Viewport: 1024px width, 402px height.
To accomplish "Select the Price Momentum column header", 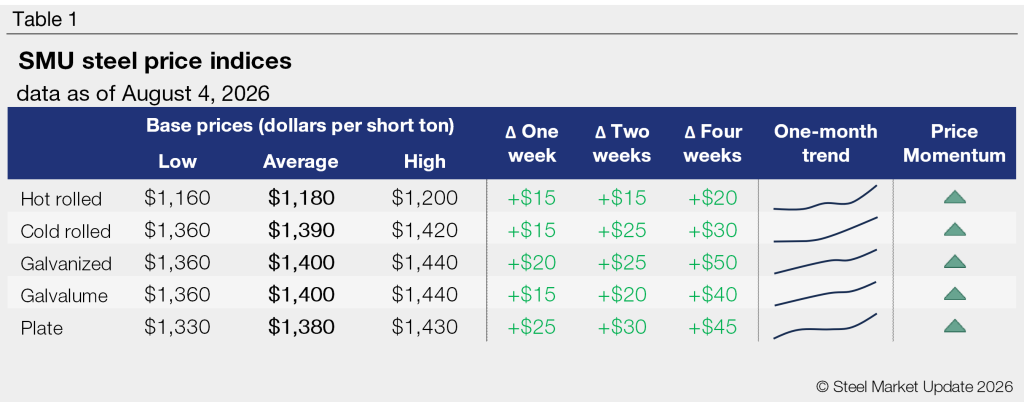I will (954, 144).
